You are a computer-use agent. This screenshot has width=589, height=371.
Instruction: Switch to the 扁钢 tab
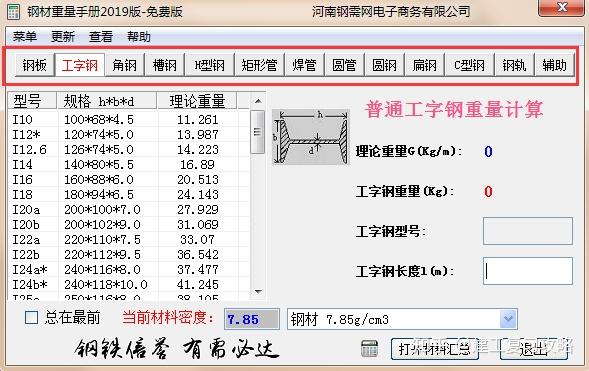424,65
